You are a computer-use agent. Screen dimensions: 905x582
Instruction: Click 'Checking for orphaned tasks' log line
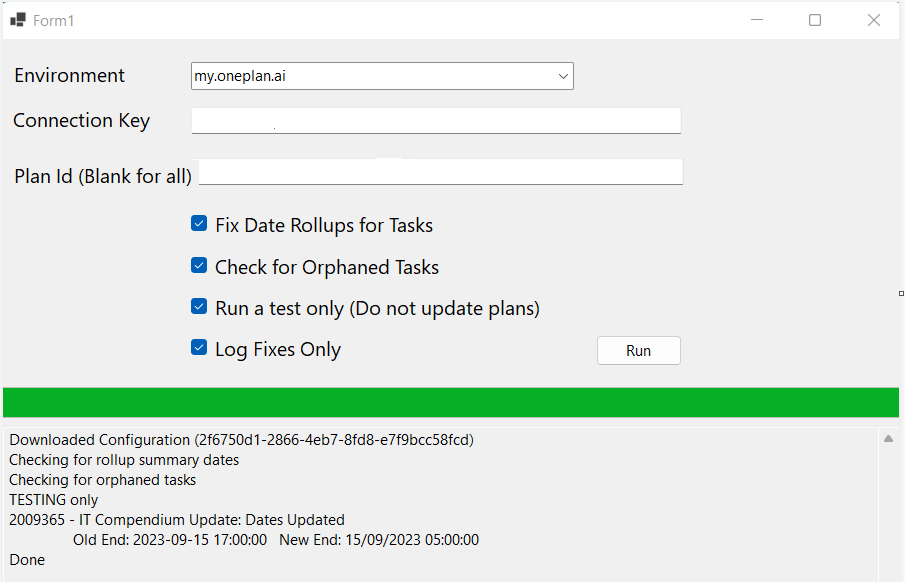pos(103,480)
